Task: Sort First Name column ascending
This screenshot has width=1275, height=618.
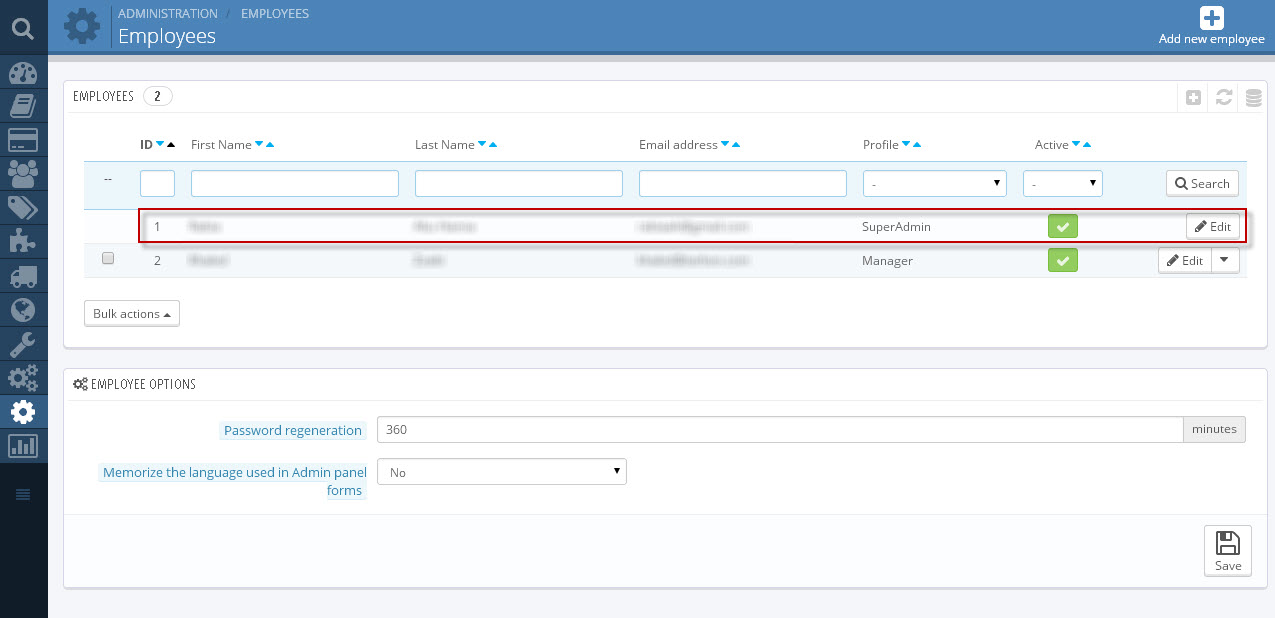Action: click(x=270, y=145)
